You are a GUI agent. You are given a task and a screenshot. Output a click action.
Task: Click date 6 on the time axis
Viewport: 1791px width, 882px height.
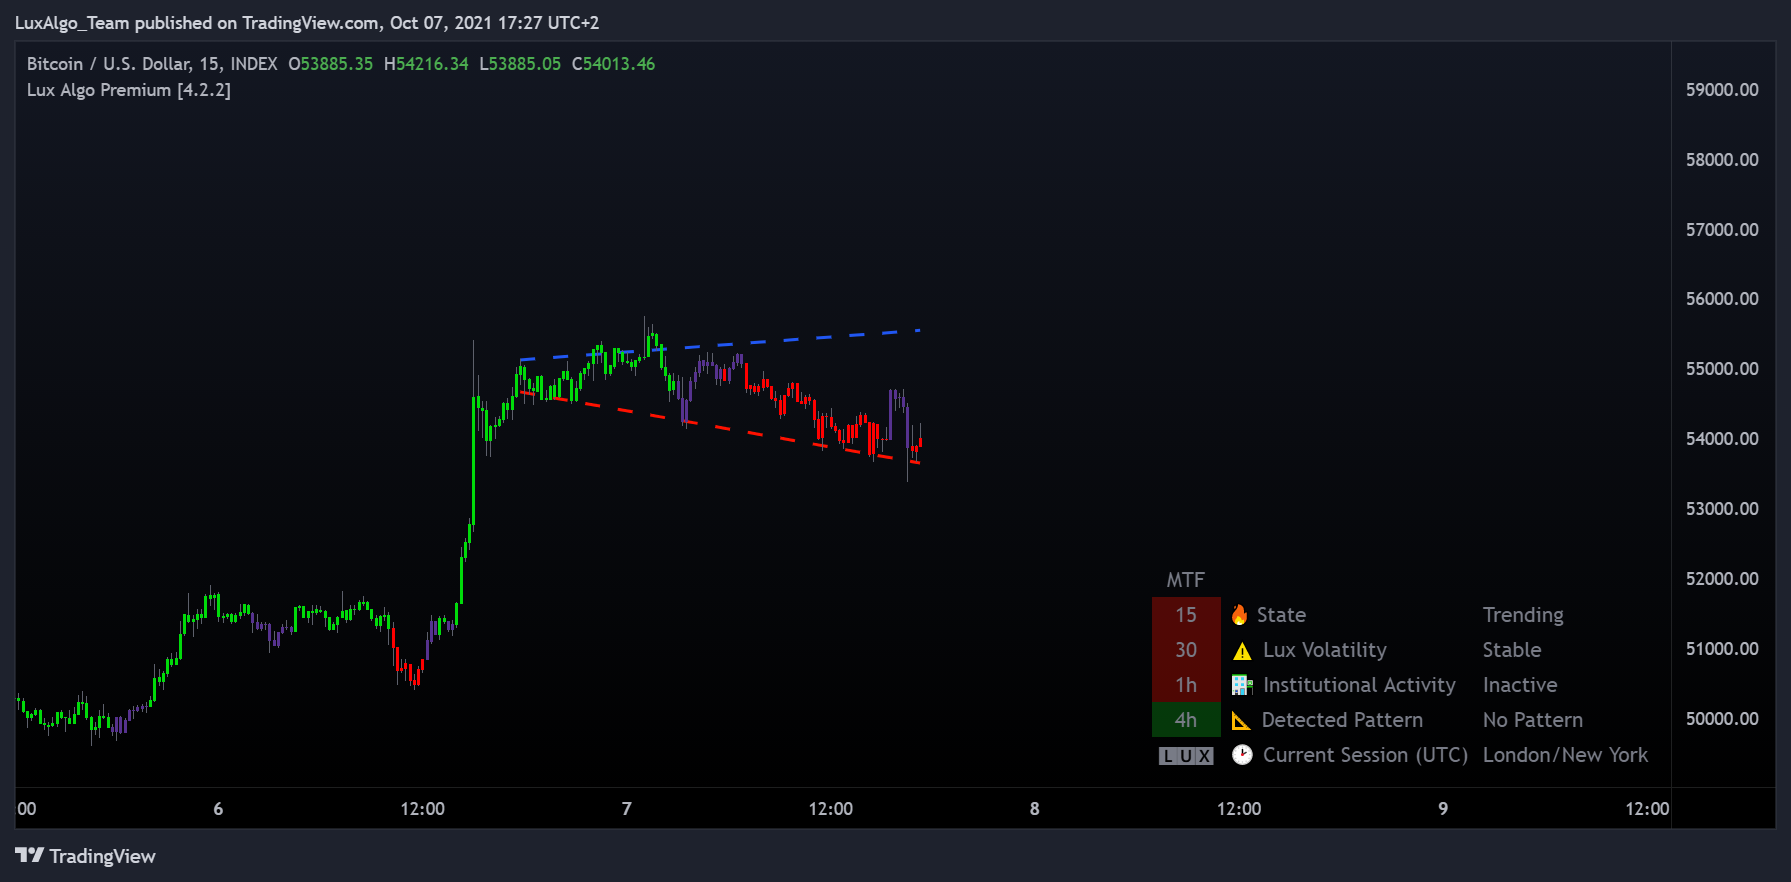[x=218, y=809]
